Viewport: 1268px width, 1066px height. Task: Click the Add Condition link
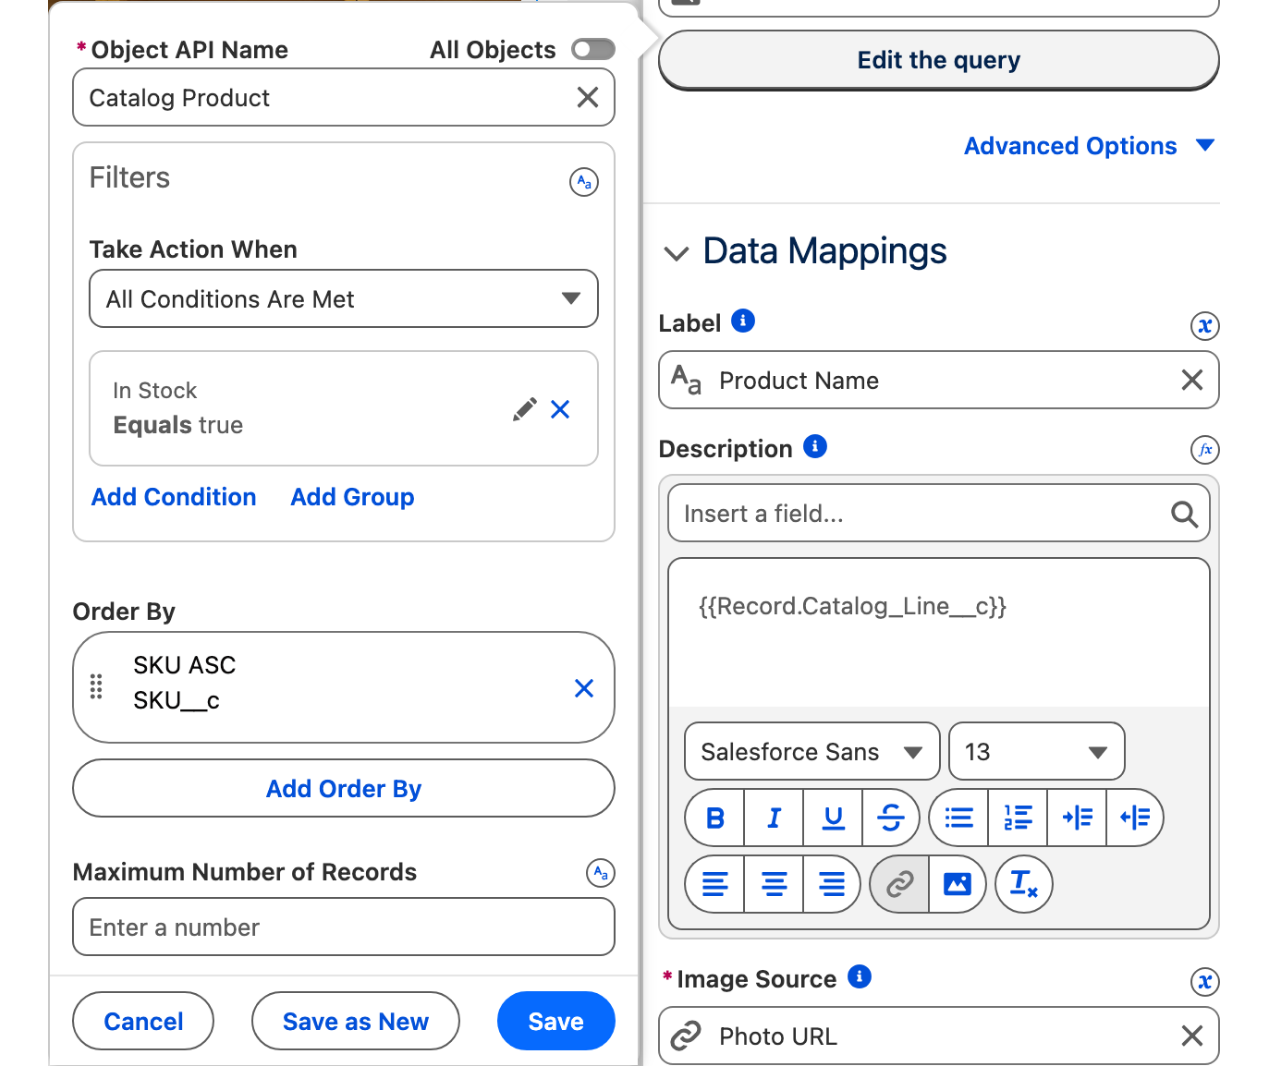pyautogui.click(x=174, y=497)
